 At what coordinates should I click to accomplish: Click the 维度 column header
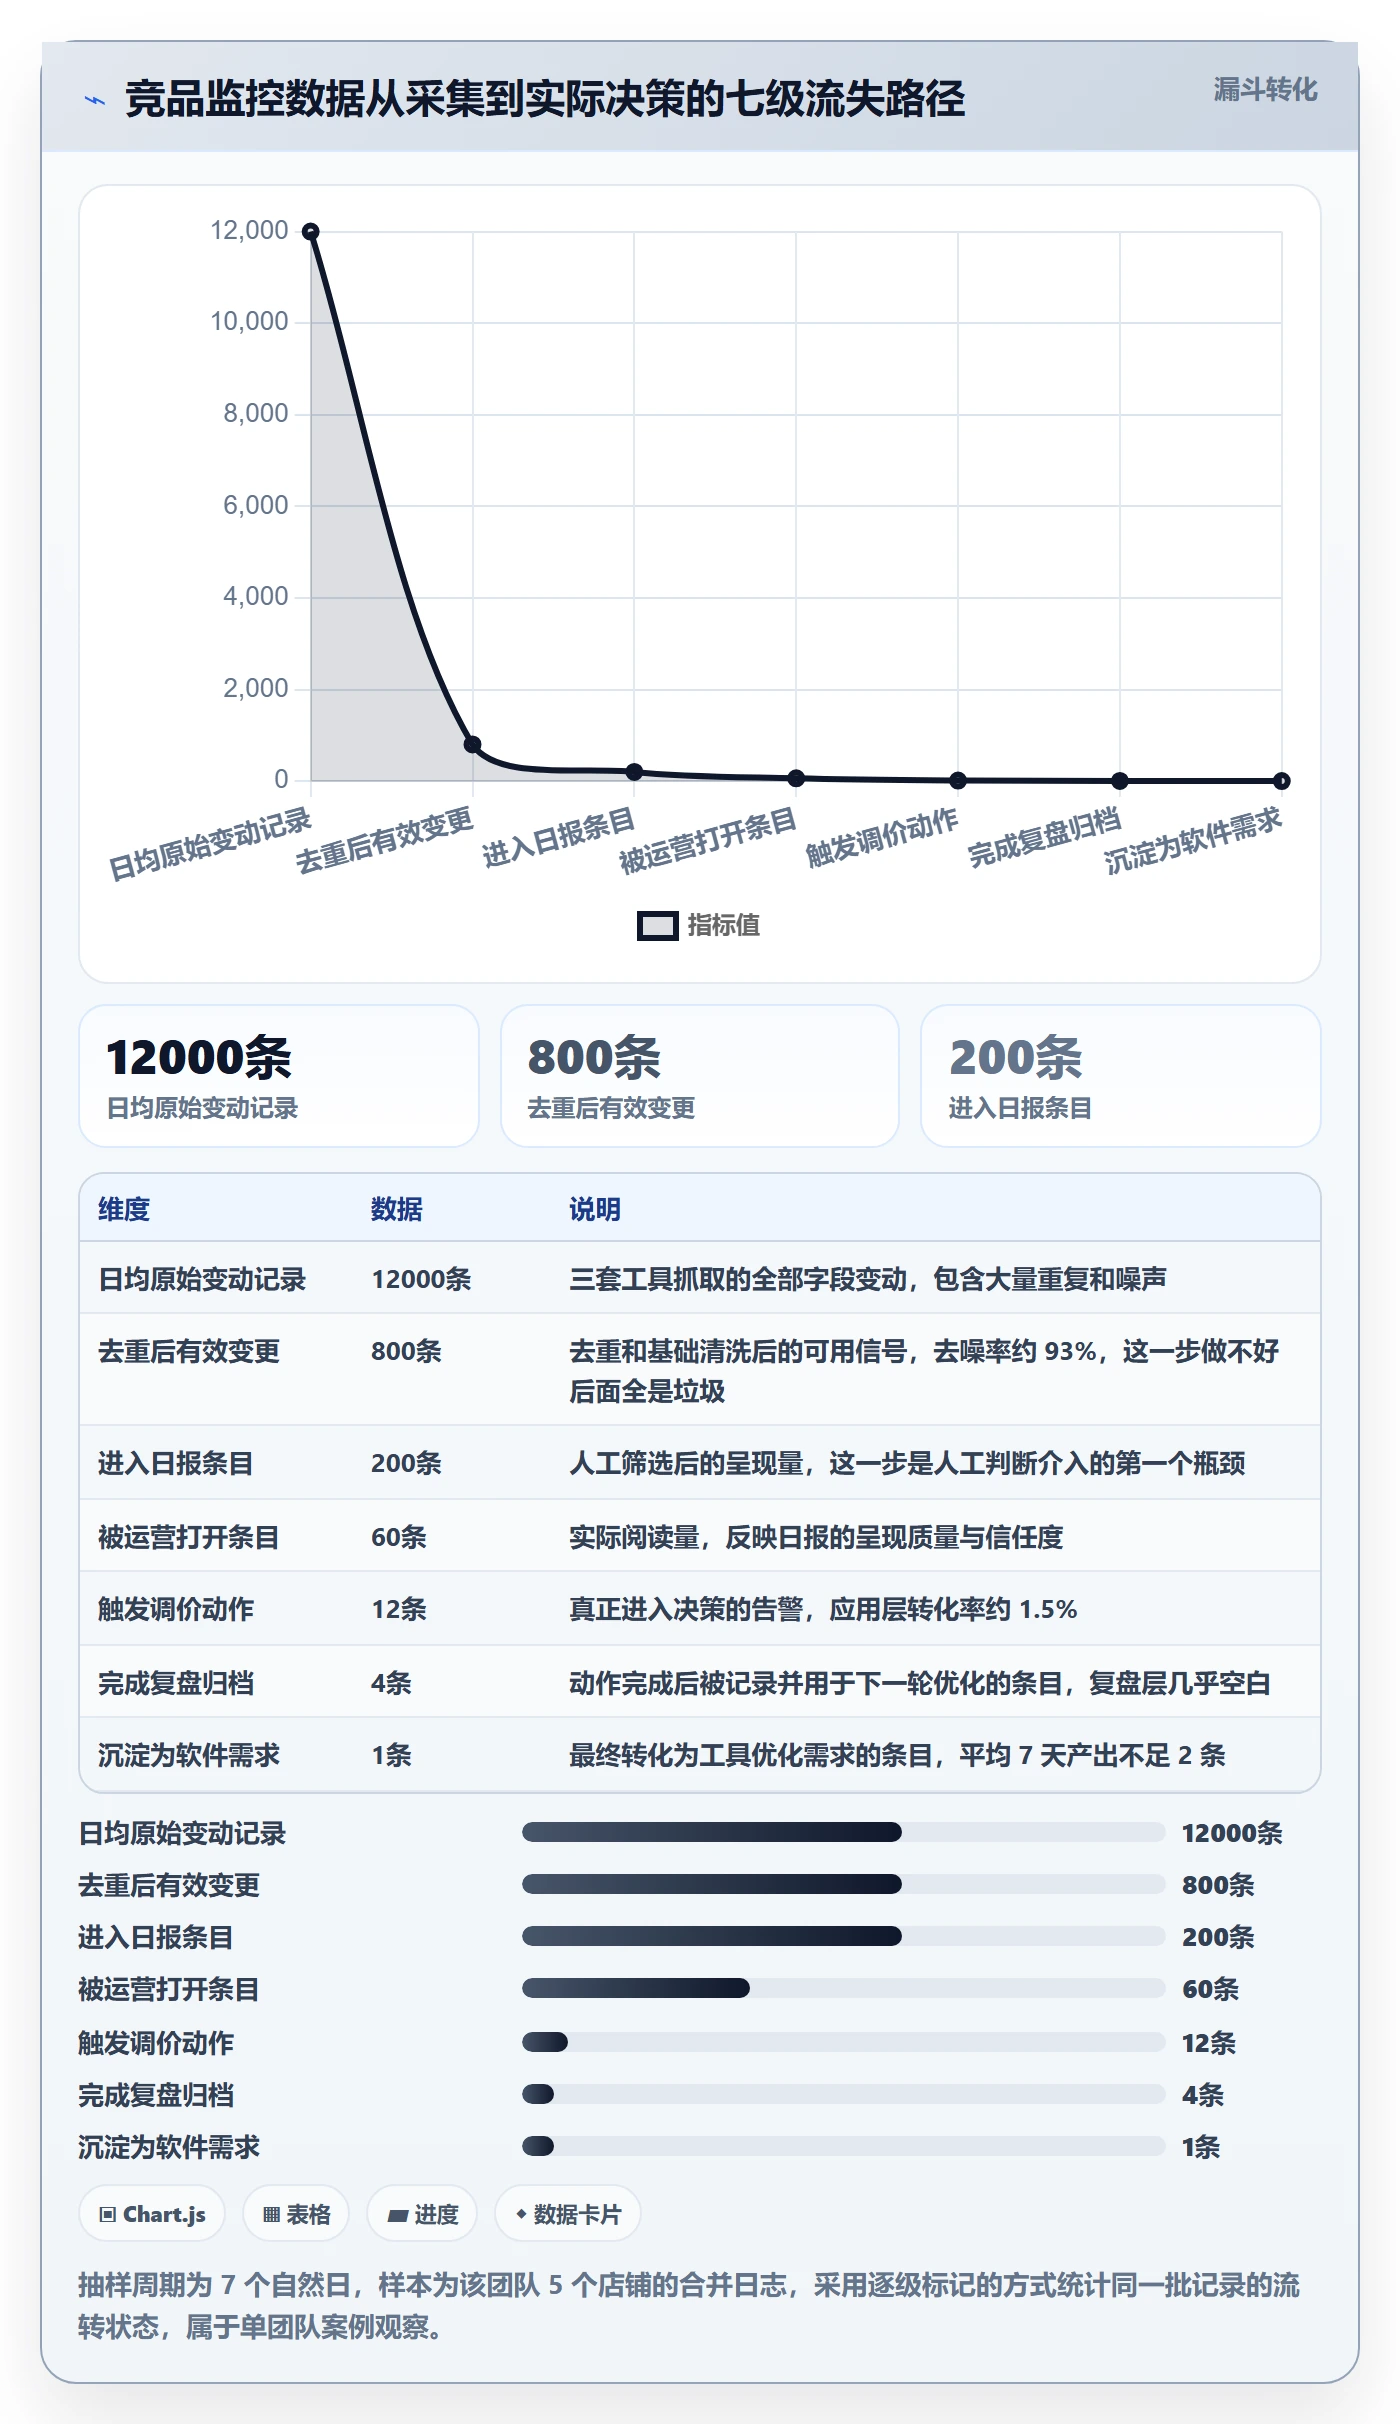(x=124, y=1209)
